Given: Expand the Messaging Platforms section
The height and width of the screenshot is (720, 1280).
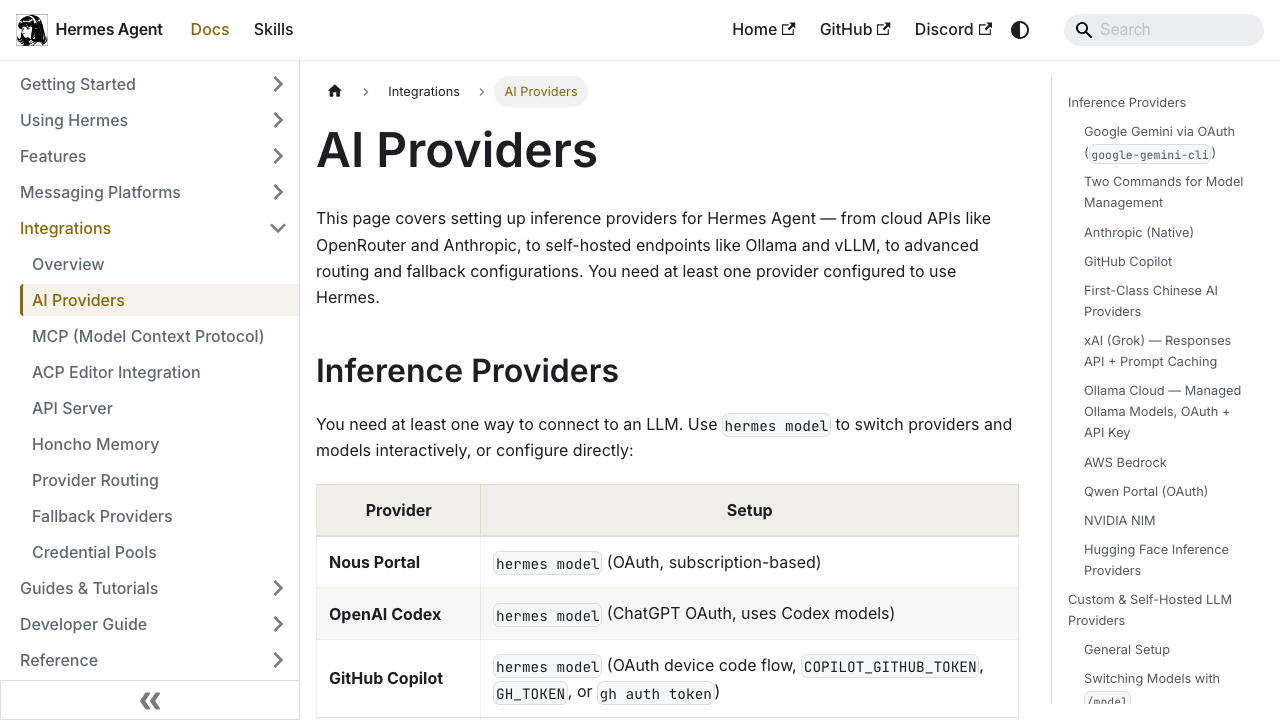Looking at the screenshot, I should (x=278, y=192).
